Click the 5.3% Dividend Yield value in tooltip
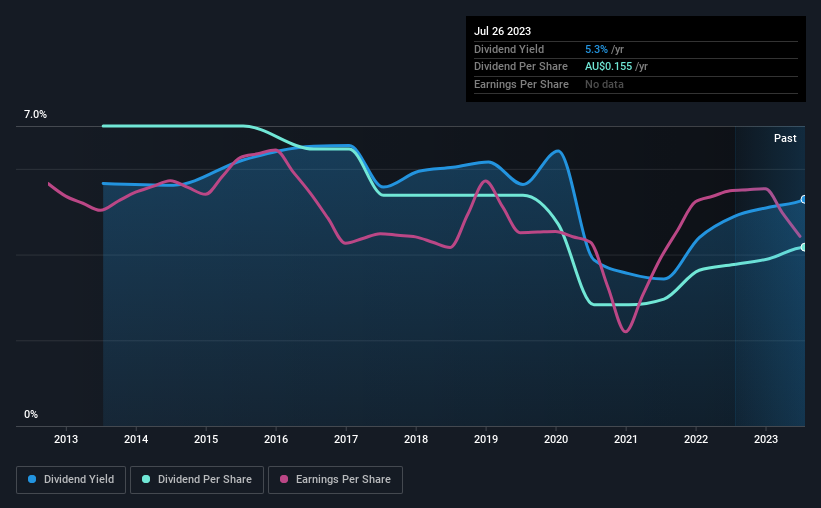Image resolution: width=821 pixels, height=508 pixels. (596, 49)
